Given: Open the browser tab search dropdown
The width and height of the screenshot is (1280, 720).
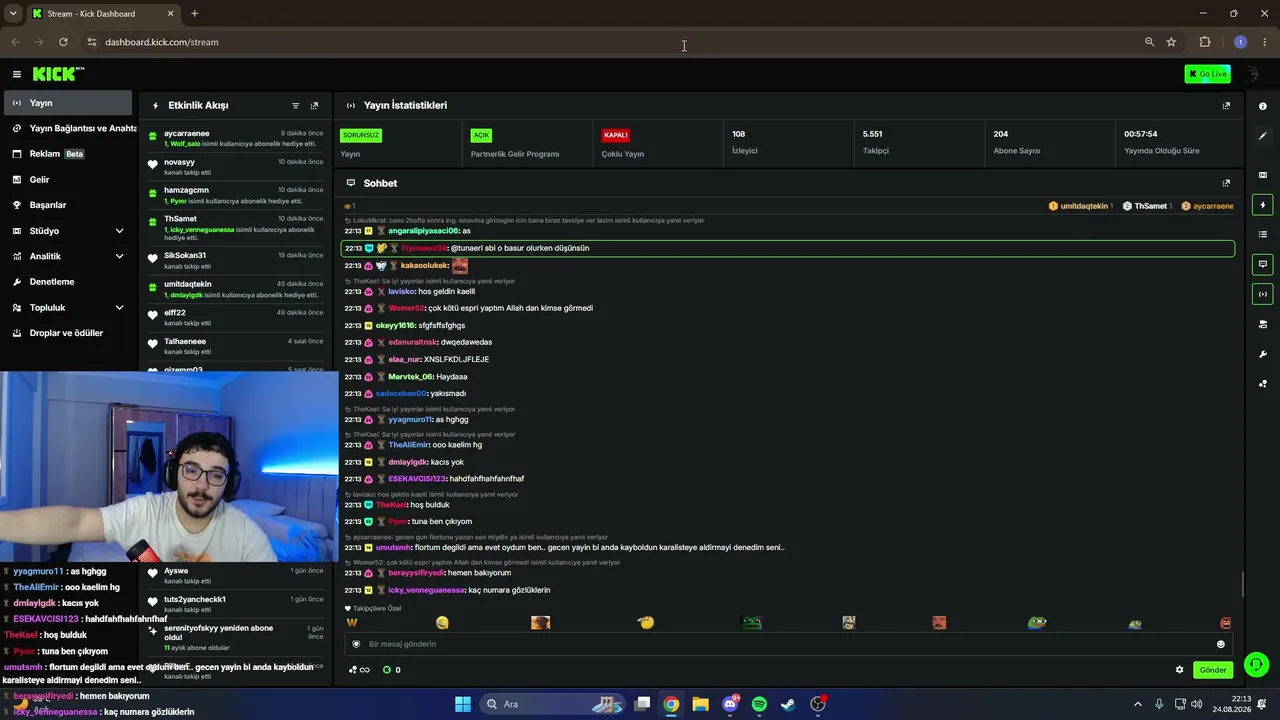Looking at the screenshot, I should tap(13, 14).
